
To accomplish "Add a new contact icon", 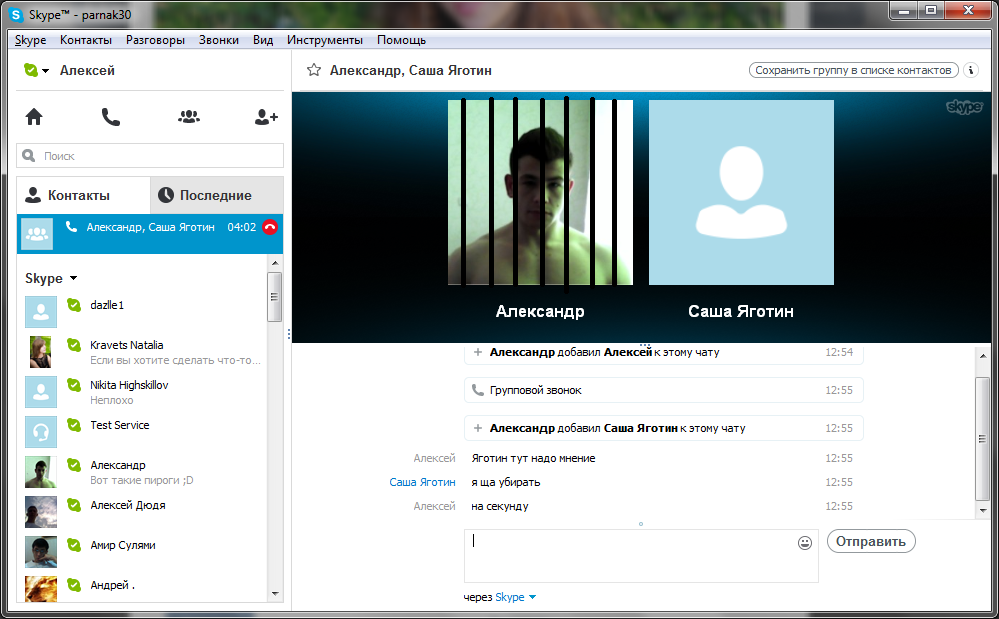I will tap(266, 117).
